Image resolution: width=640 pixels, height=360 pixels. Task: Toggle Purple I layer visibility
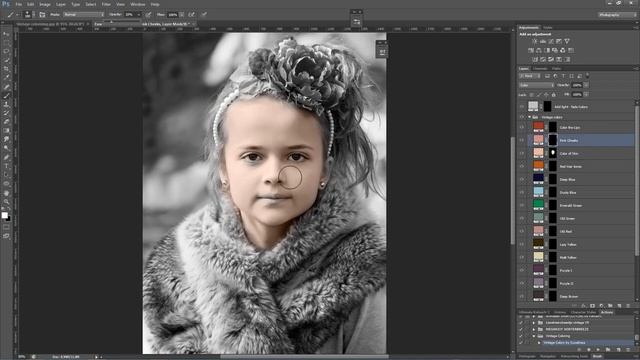tap(522, 270)
